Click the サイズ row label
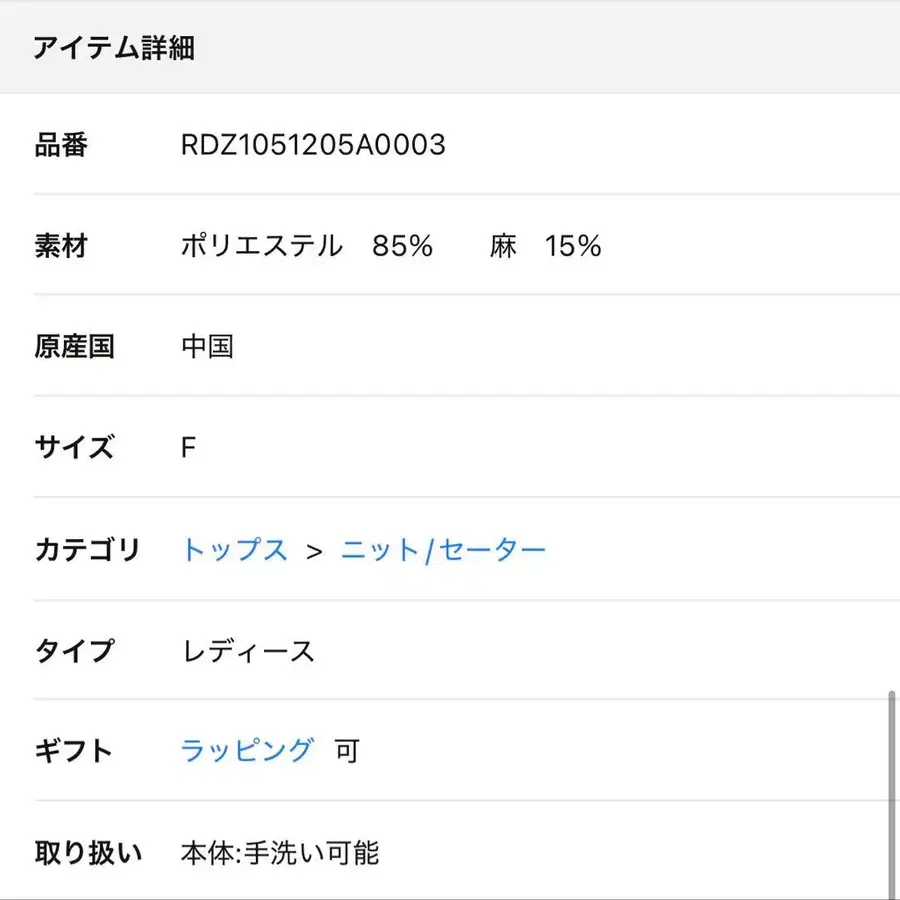 75,447
